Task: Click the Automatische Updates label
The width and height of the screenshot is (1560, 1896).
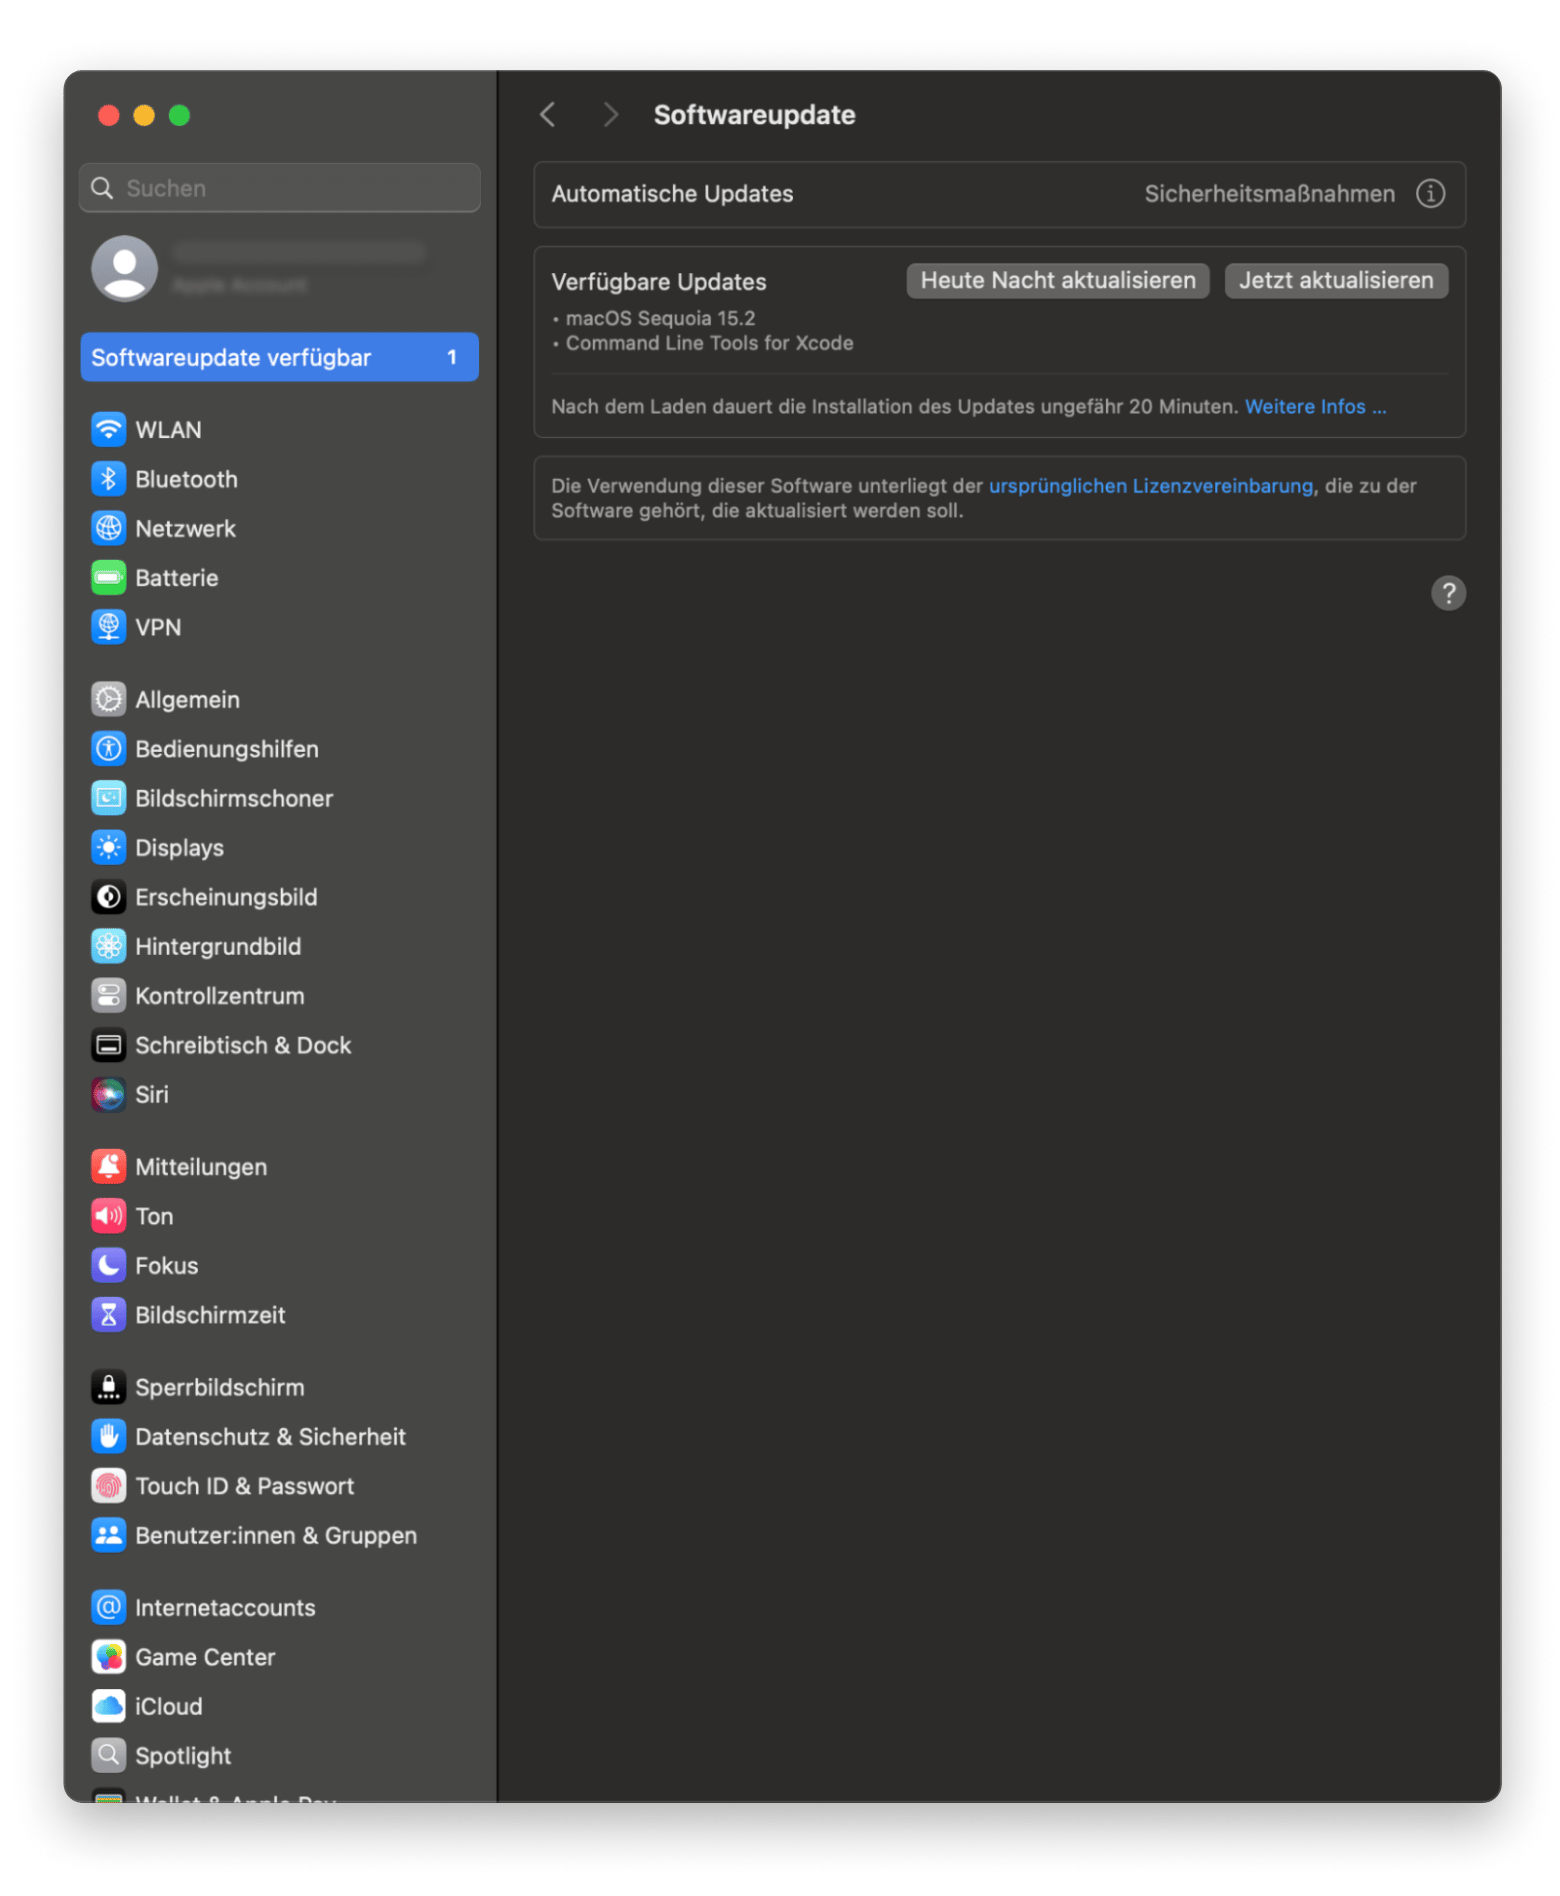Action: point(671,193)
